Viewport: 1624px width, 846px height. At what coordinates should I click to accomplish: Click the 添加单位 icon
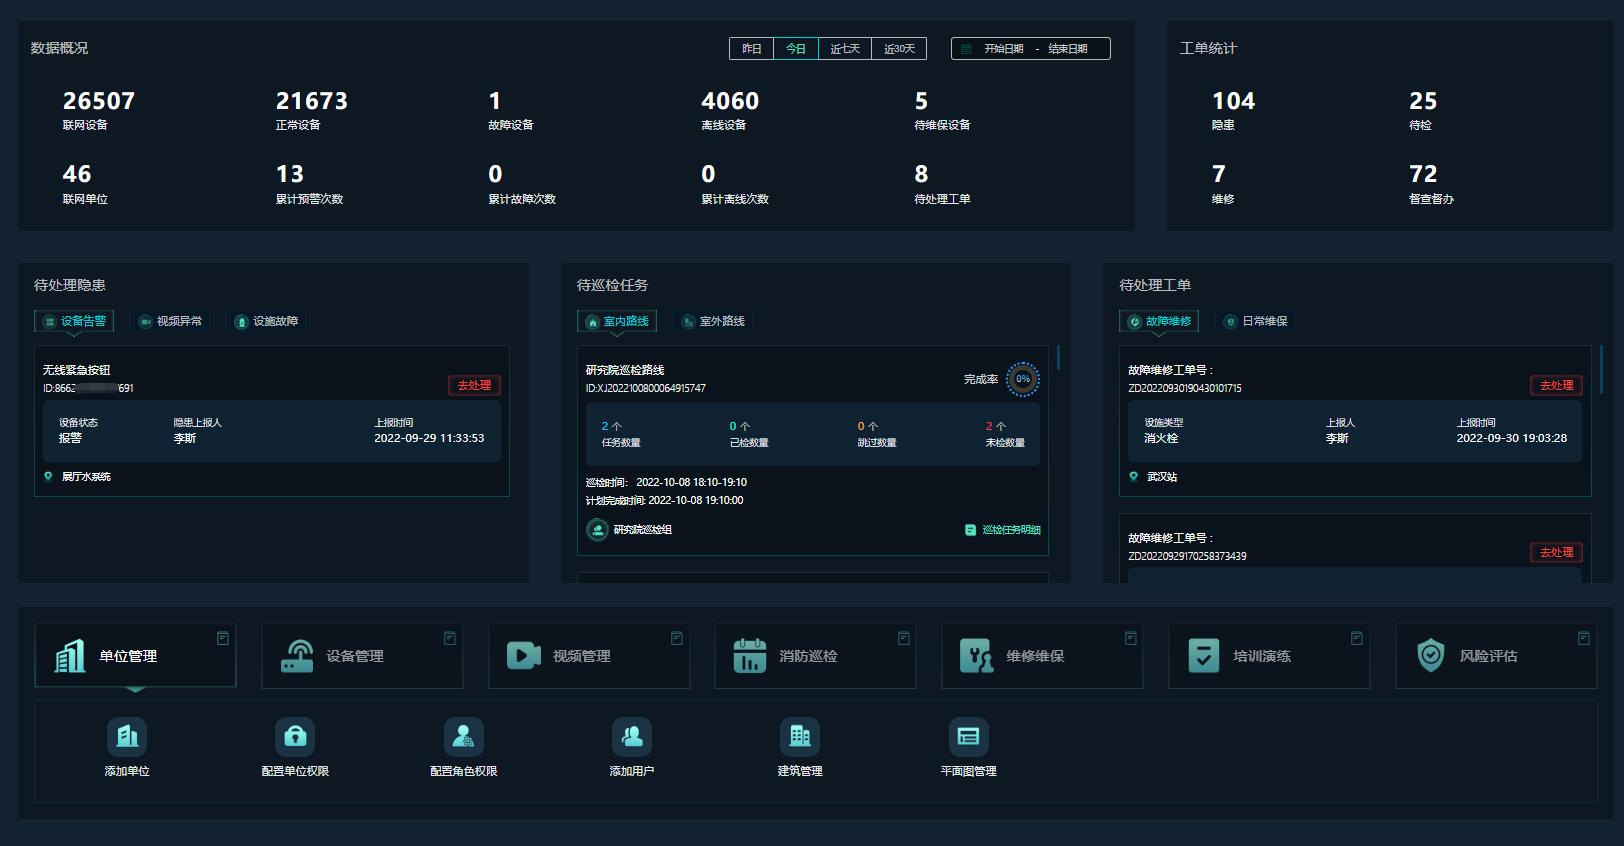click(x=127, y=737)
